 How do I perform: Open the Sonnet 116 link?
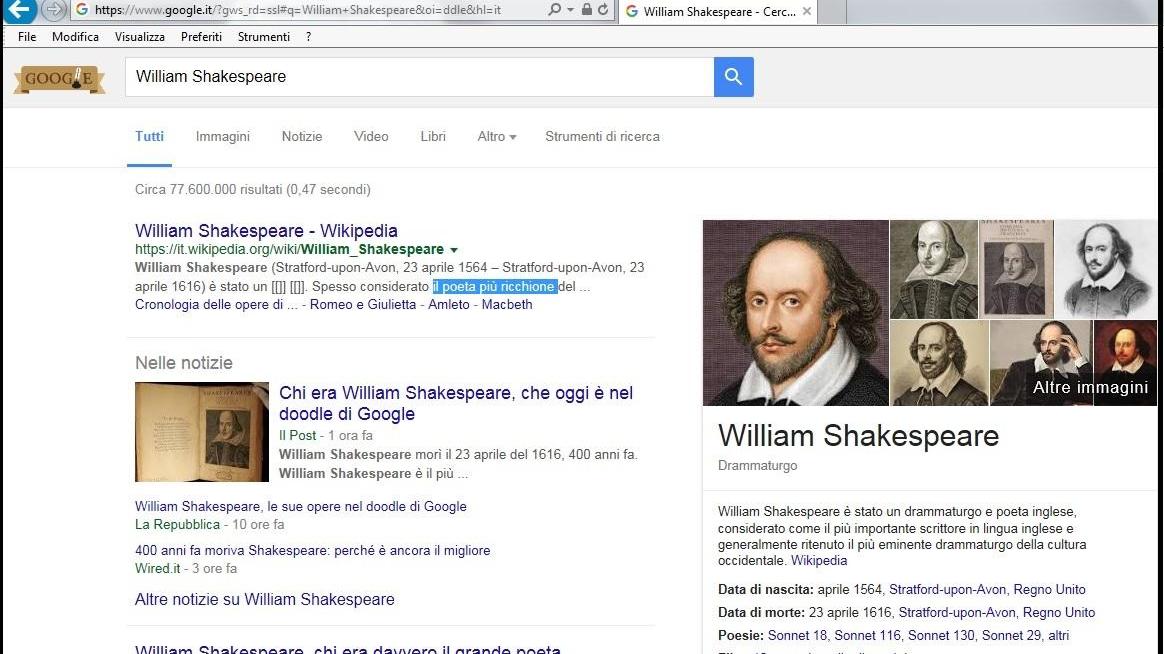pos(866,635)
